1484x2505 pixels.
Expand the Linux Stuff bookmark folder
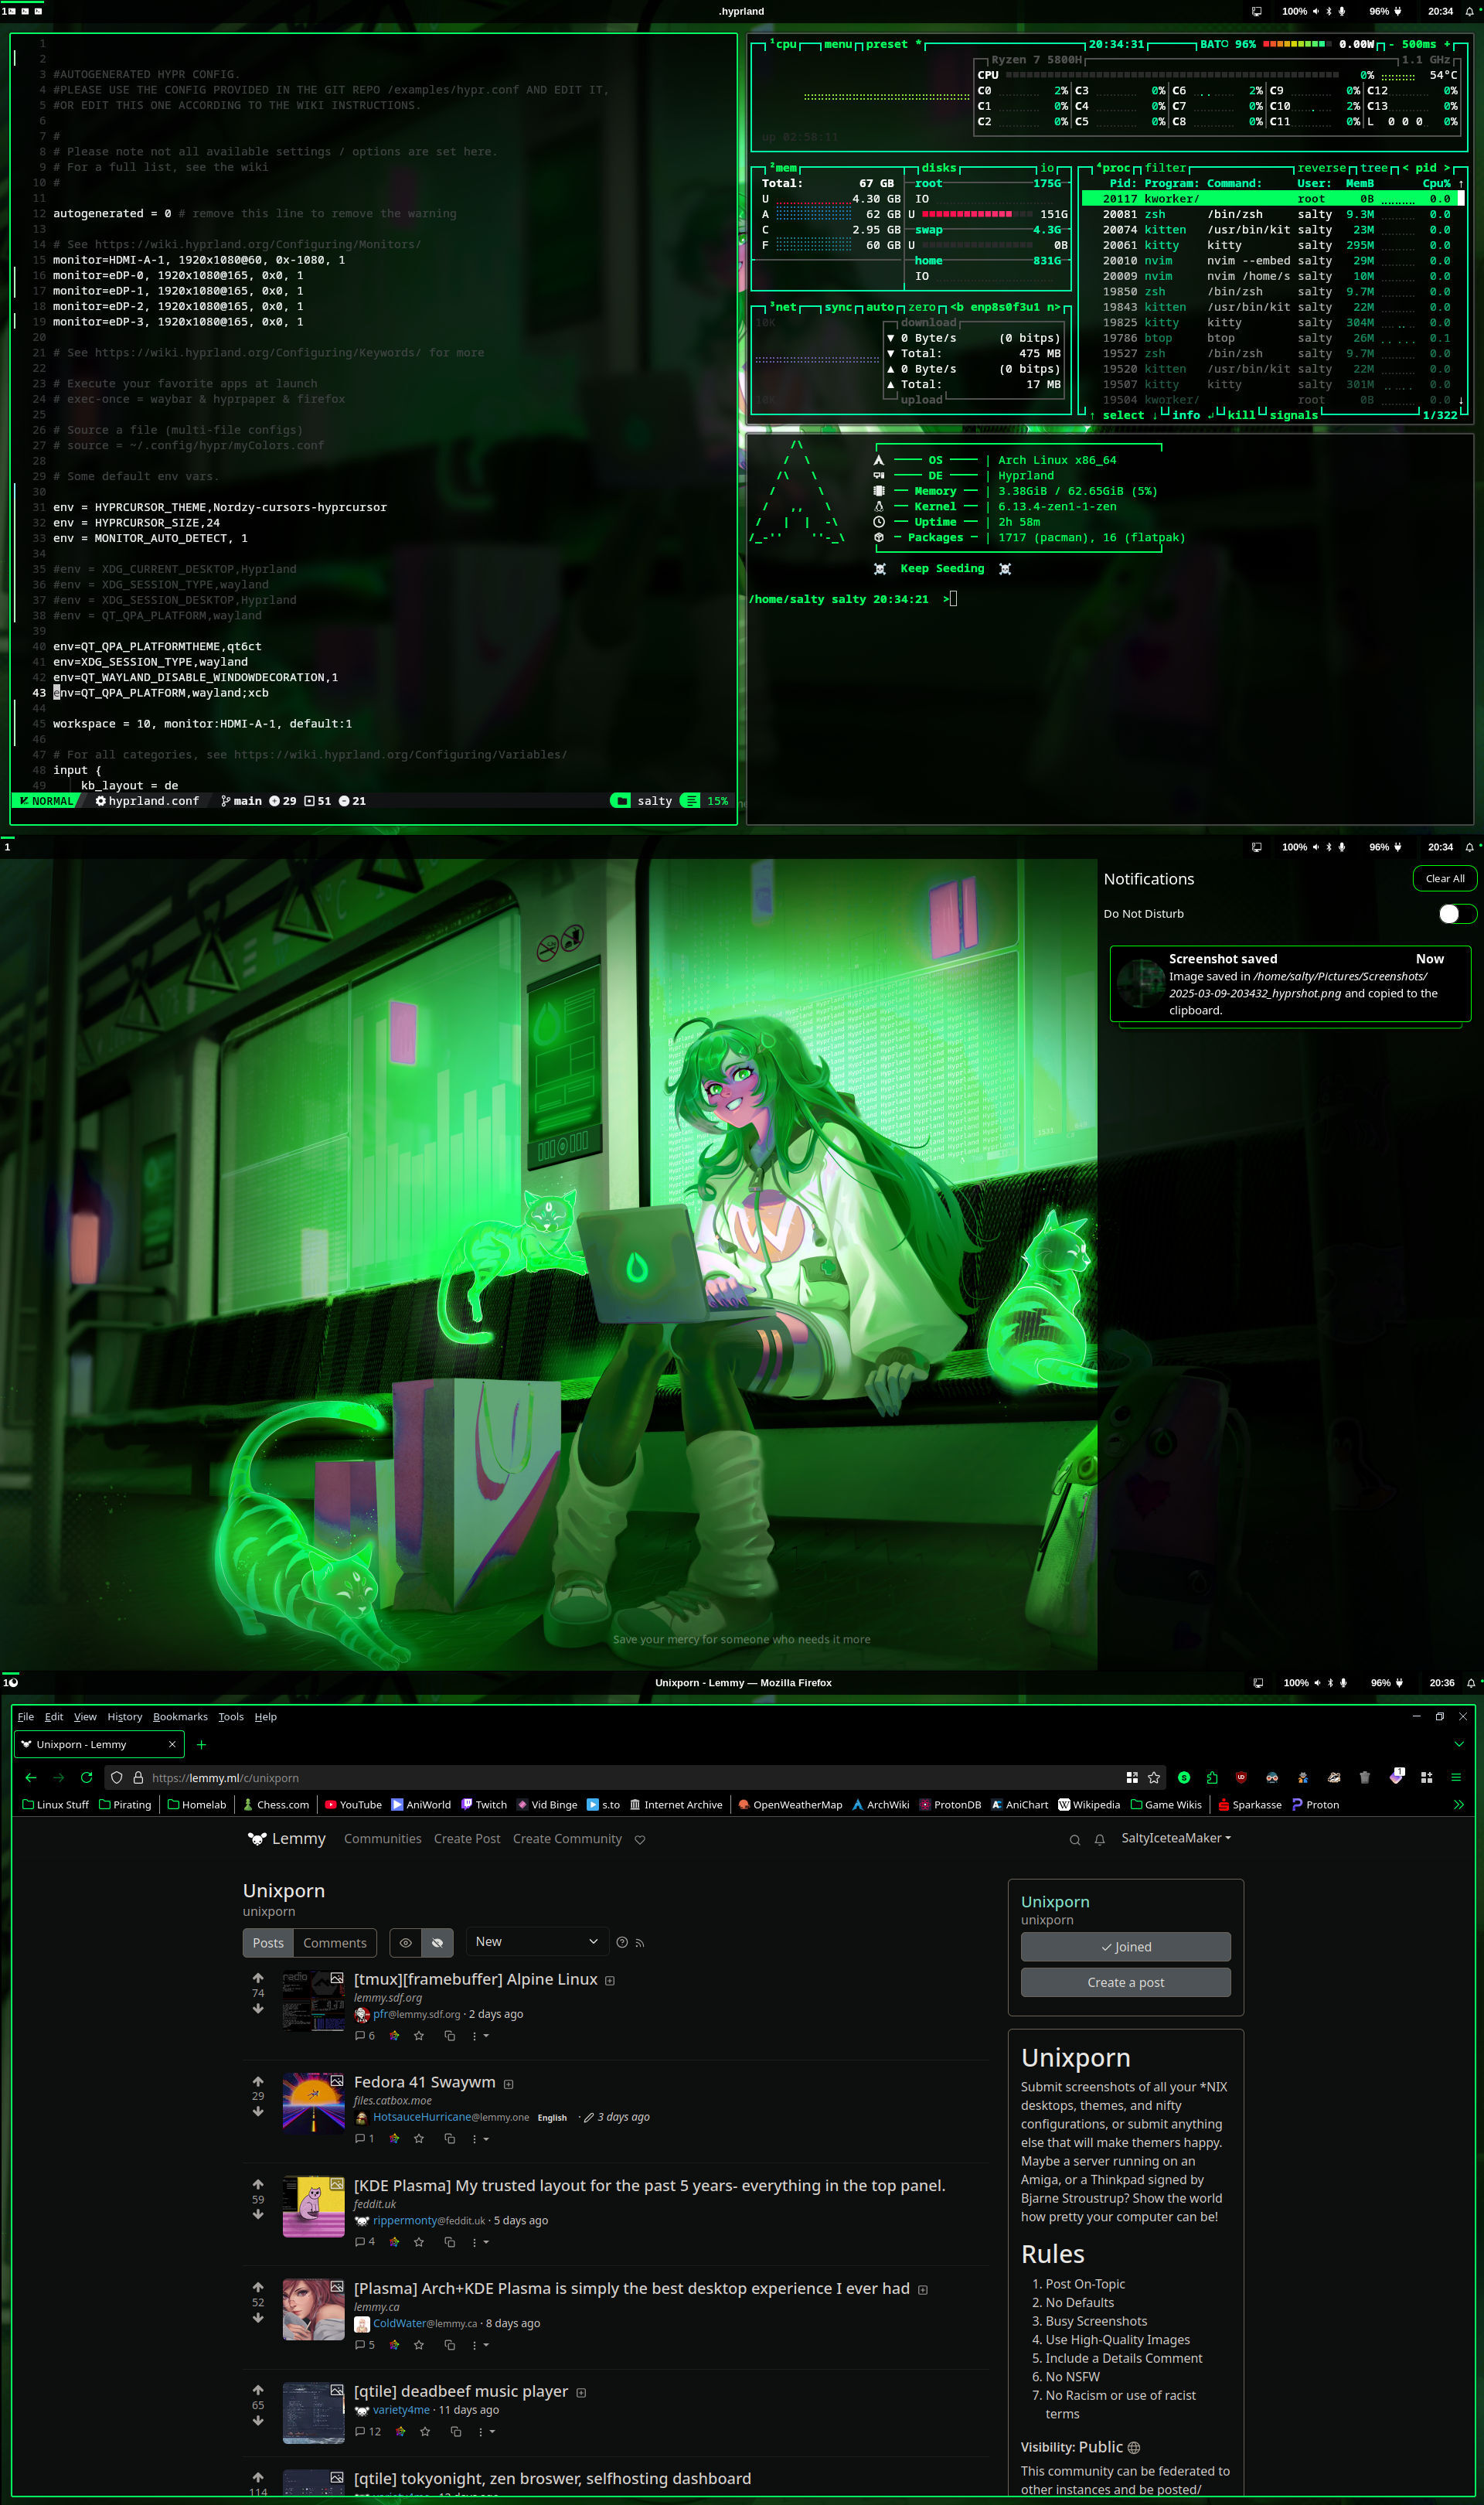click(55, 1804)
